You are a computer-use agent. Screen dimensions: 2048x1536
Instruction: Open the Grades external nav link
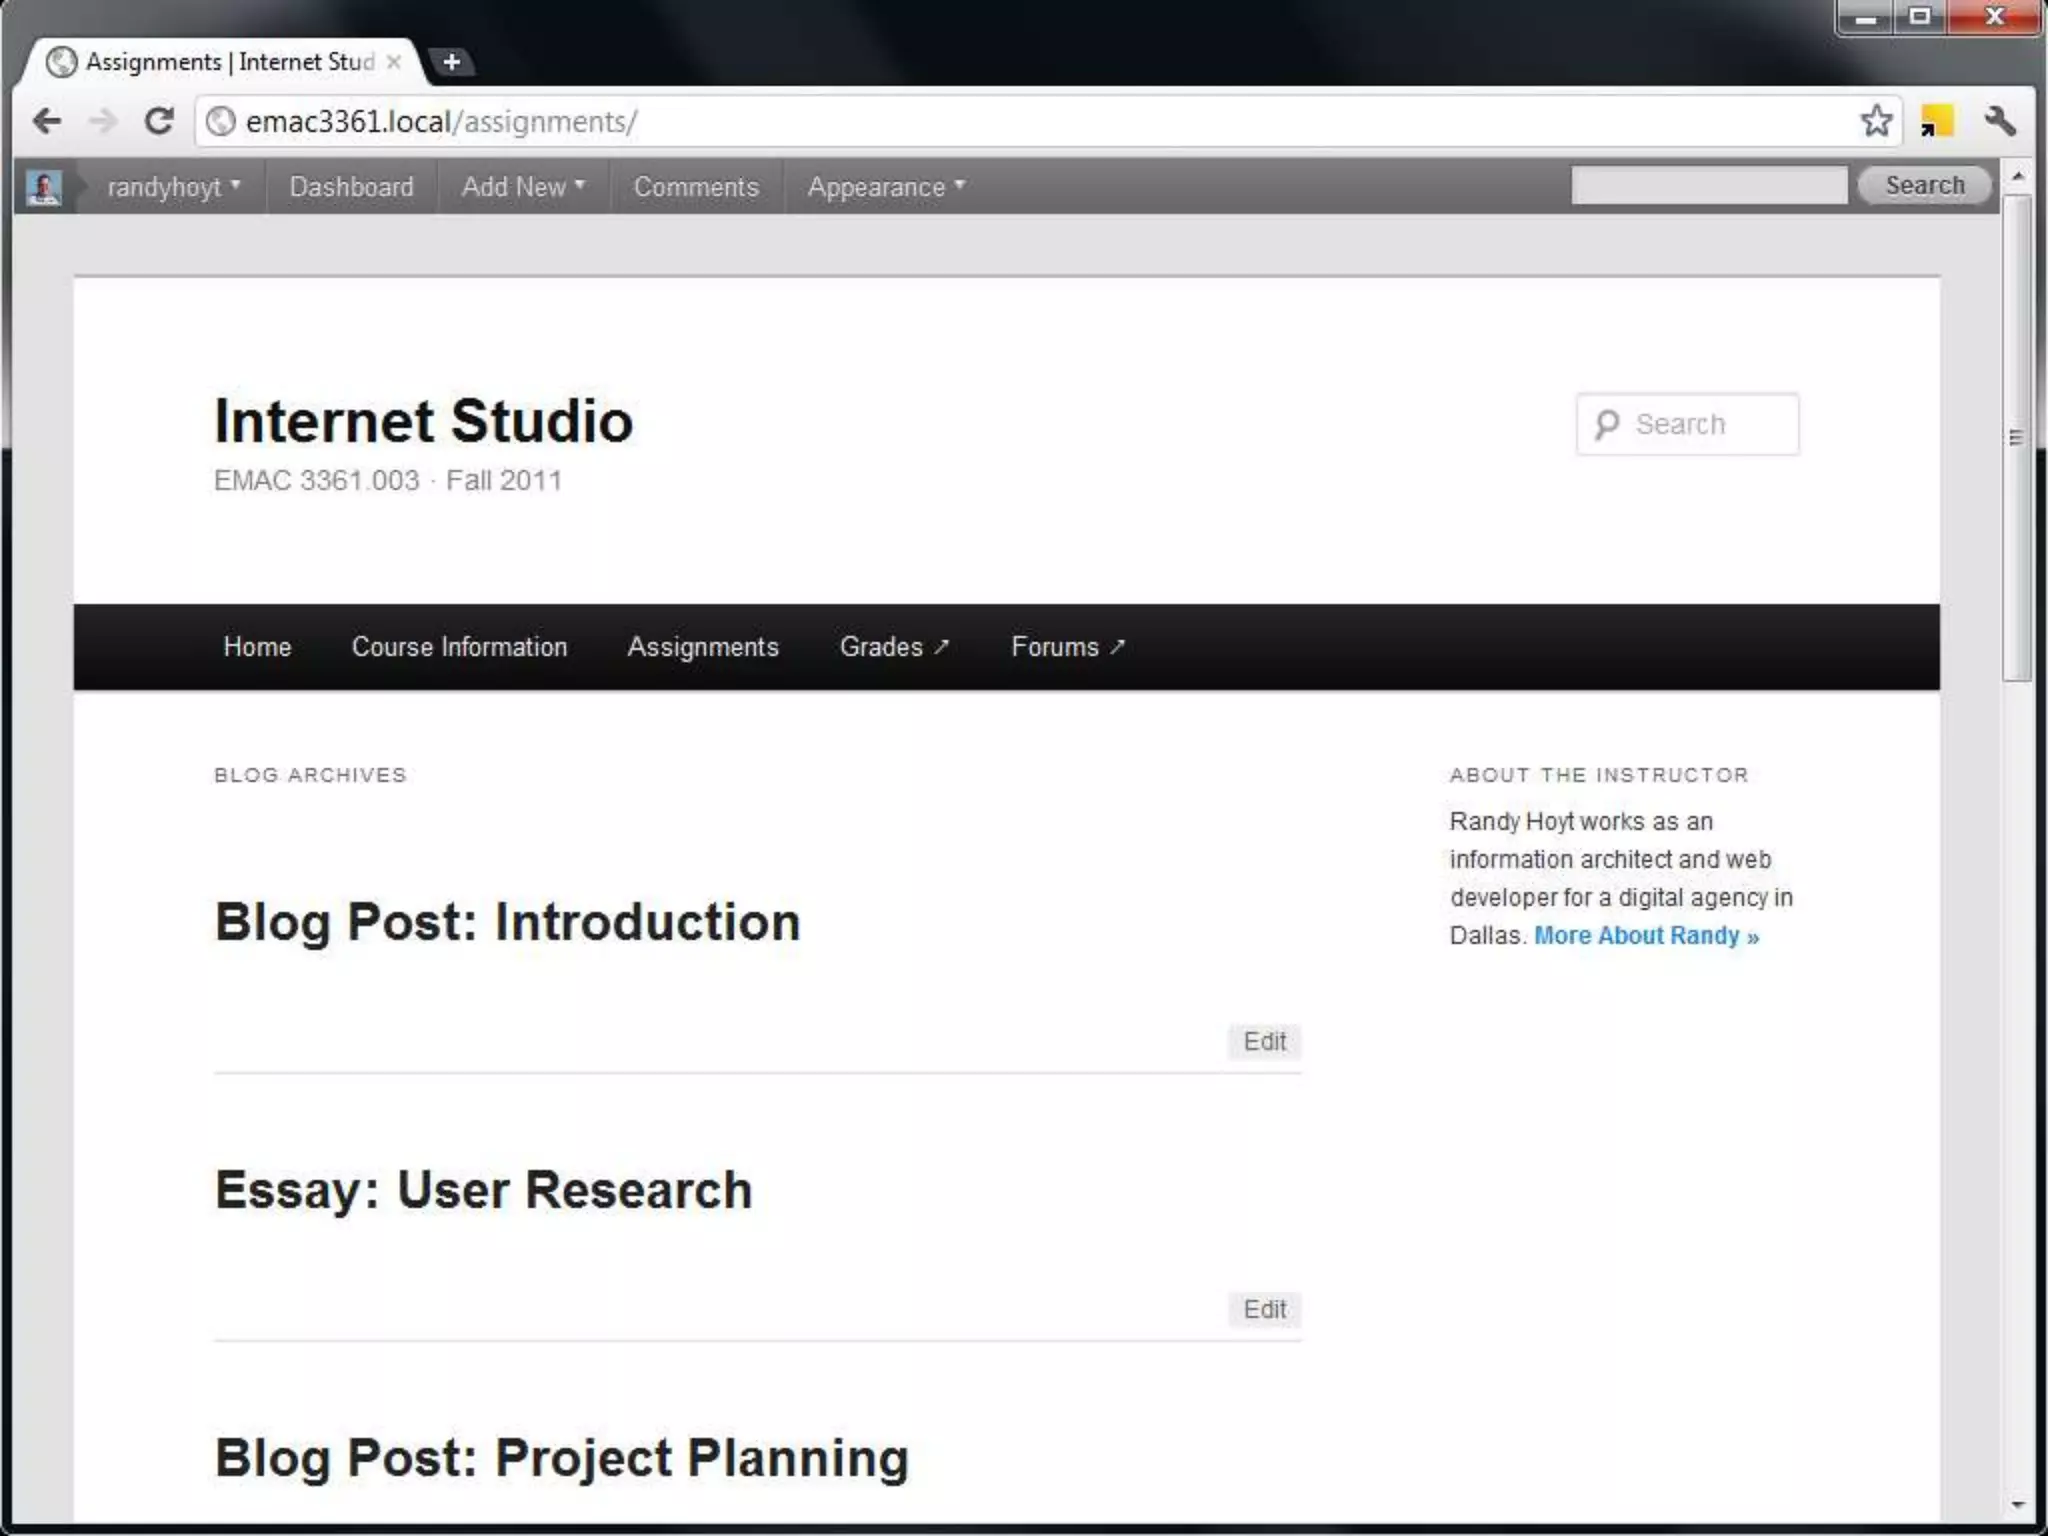[x=894, y=647]
